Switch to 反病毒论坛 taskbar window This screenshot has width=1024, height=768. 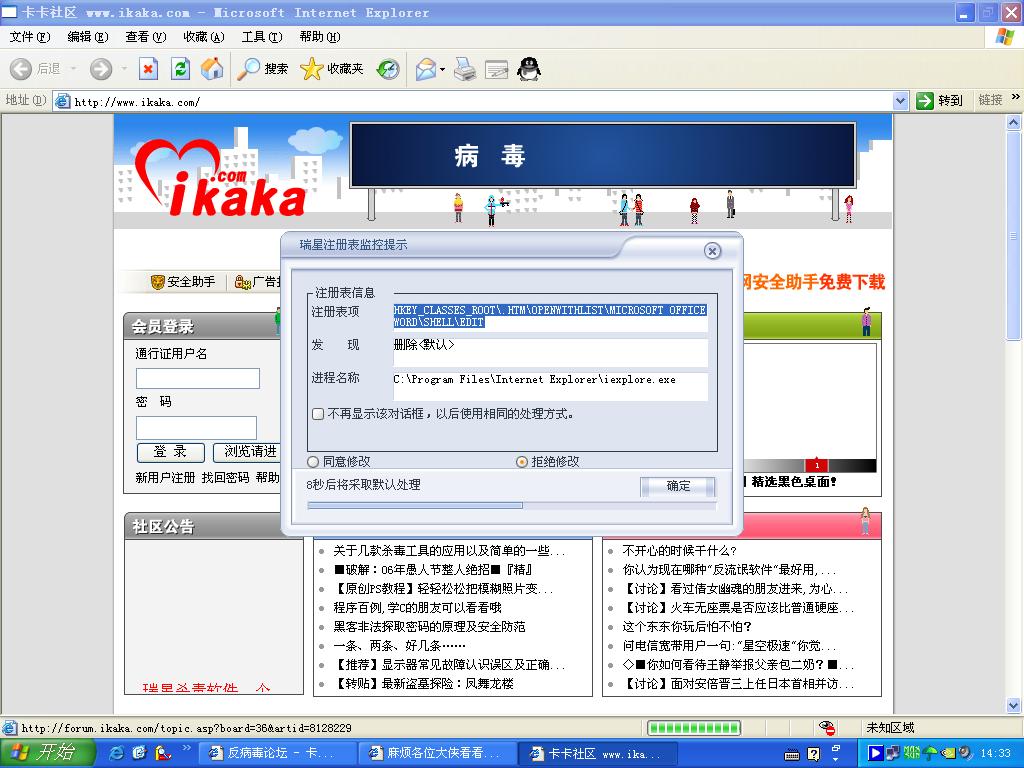(277, 754)
